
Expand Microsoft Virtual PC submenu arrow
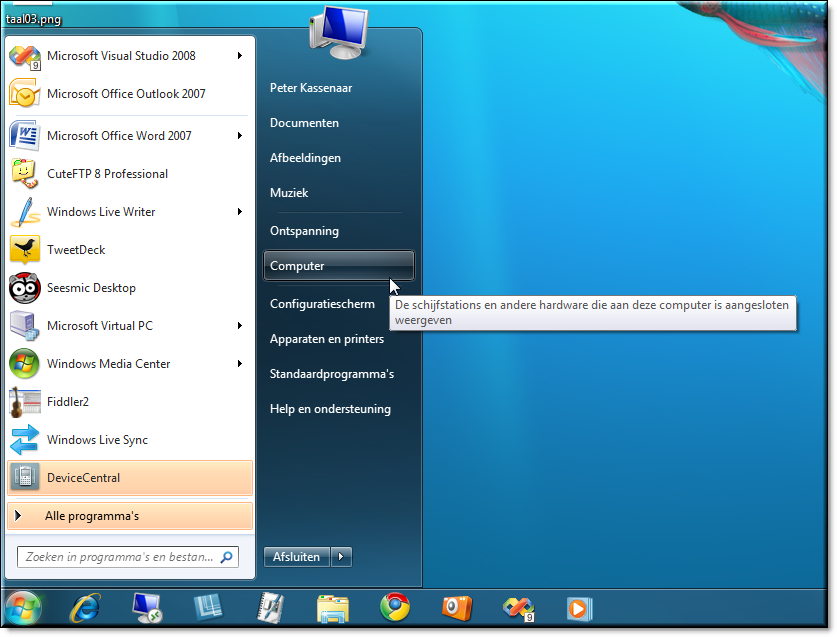click(240, 326)
